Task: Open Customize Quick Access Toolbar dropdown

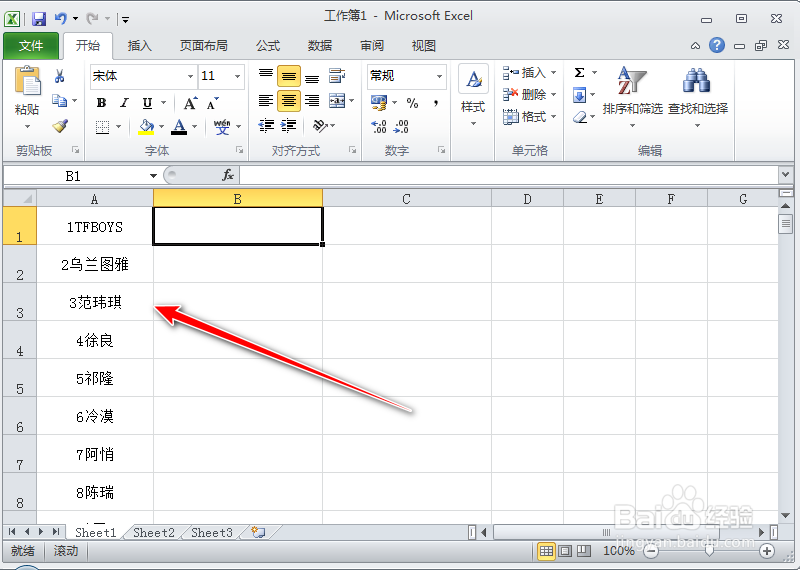Action: click(125, 20)
